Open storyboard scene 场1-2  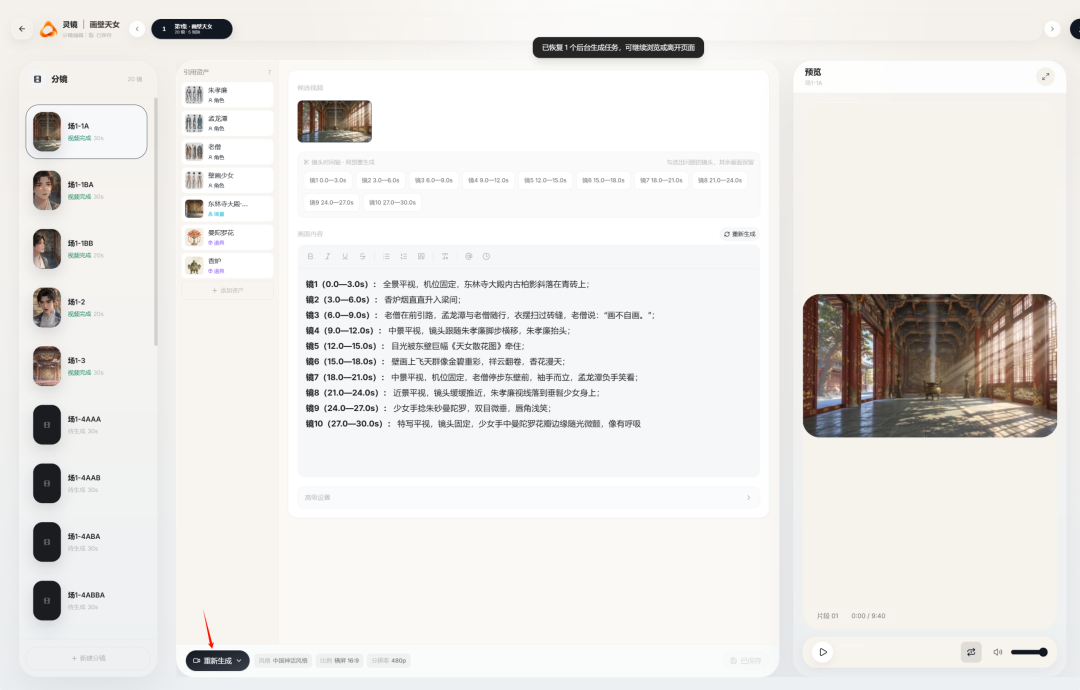click(86, 307)
